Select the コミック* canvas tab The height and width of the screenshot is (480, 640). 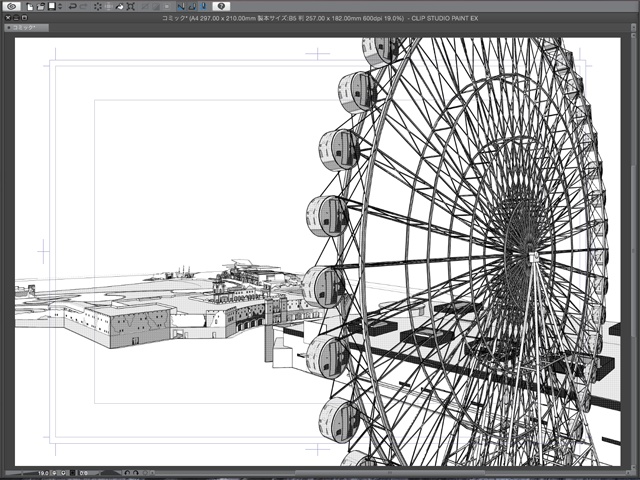(27, 28)
